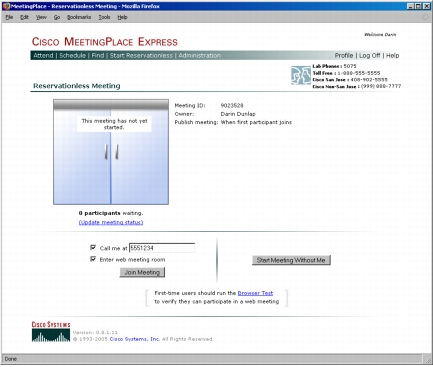This screenshot has height=367, width=433.
Task: Open the Cisco Systems, Inc. footer link
Action: [135, 339]
